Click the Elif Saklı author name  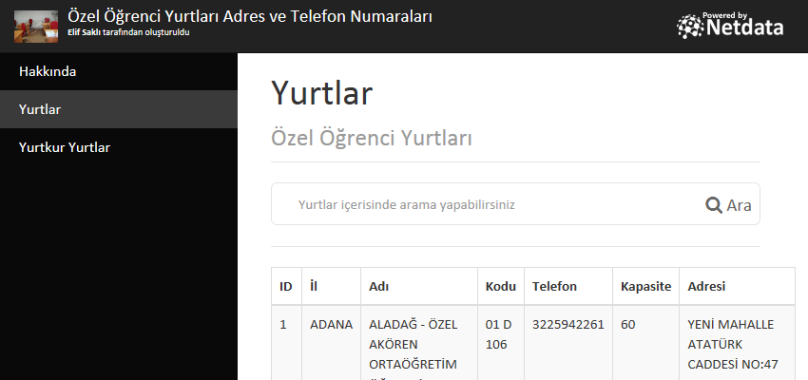84,32
